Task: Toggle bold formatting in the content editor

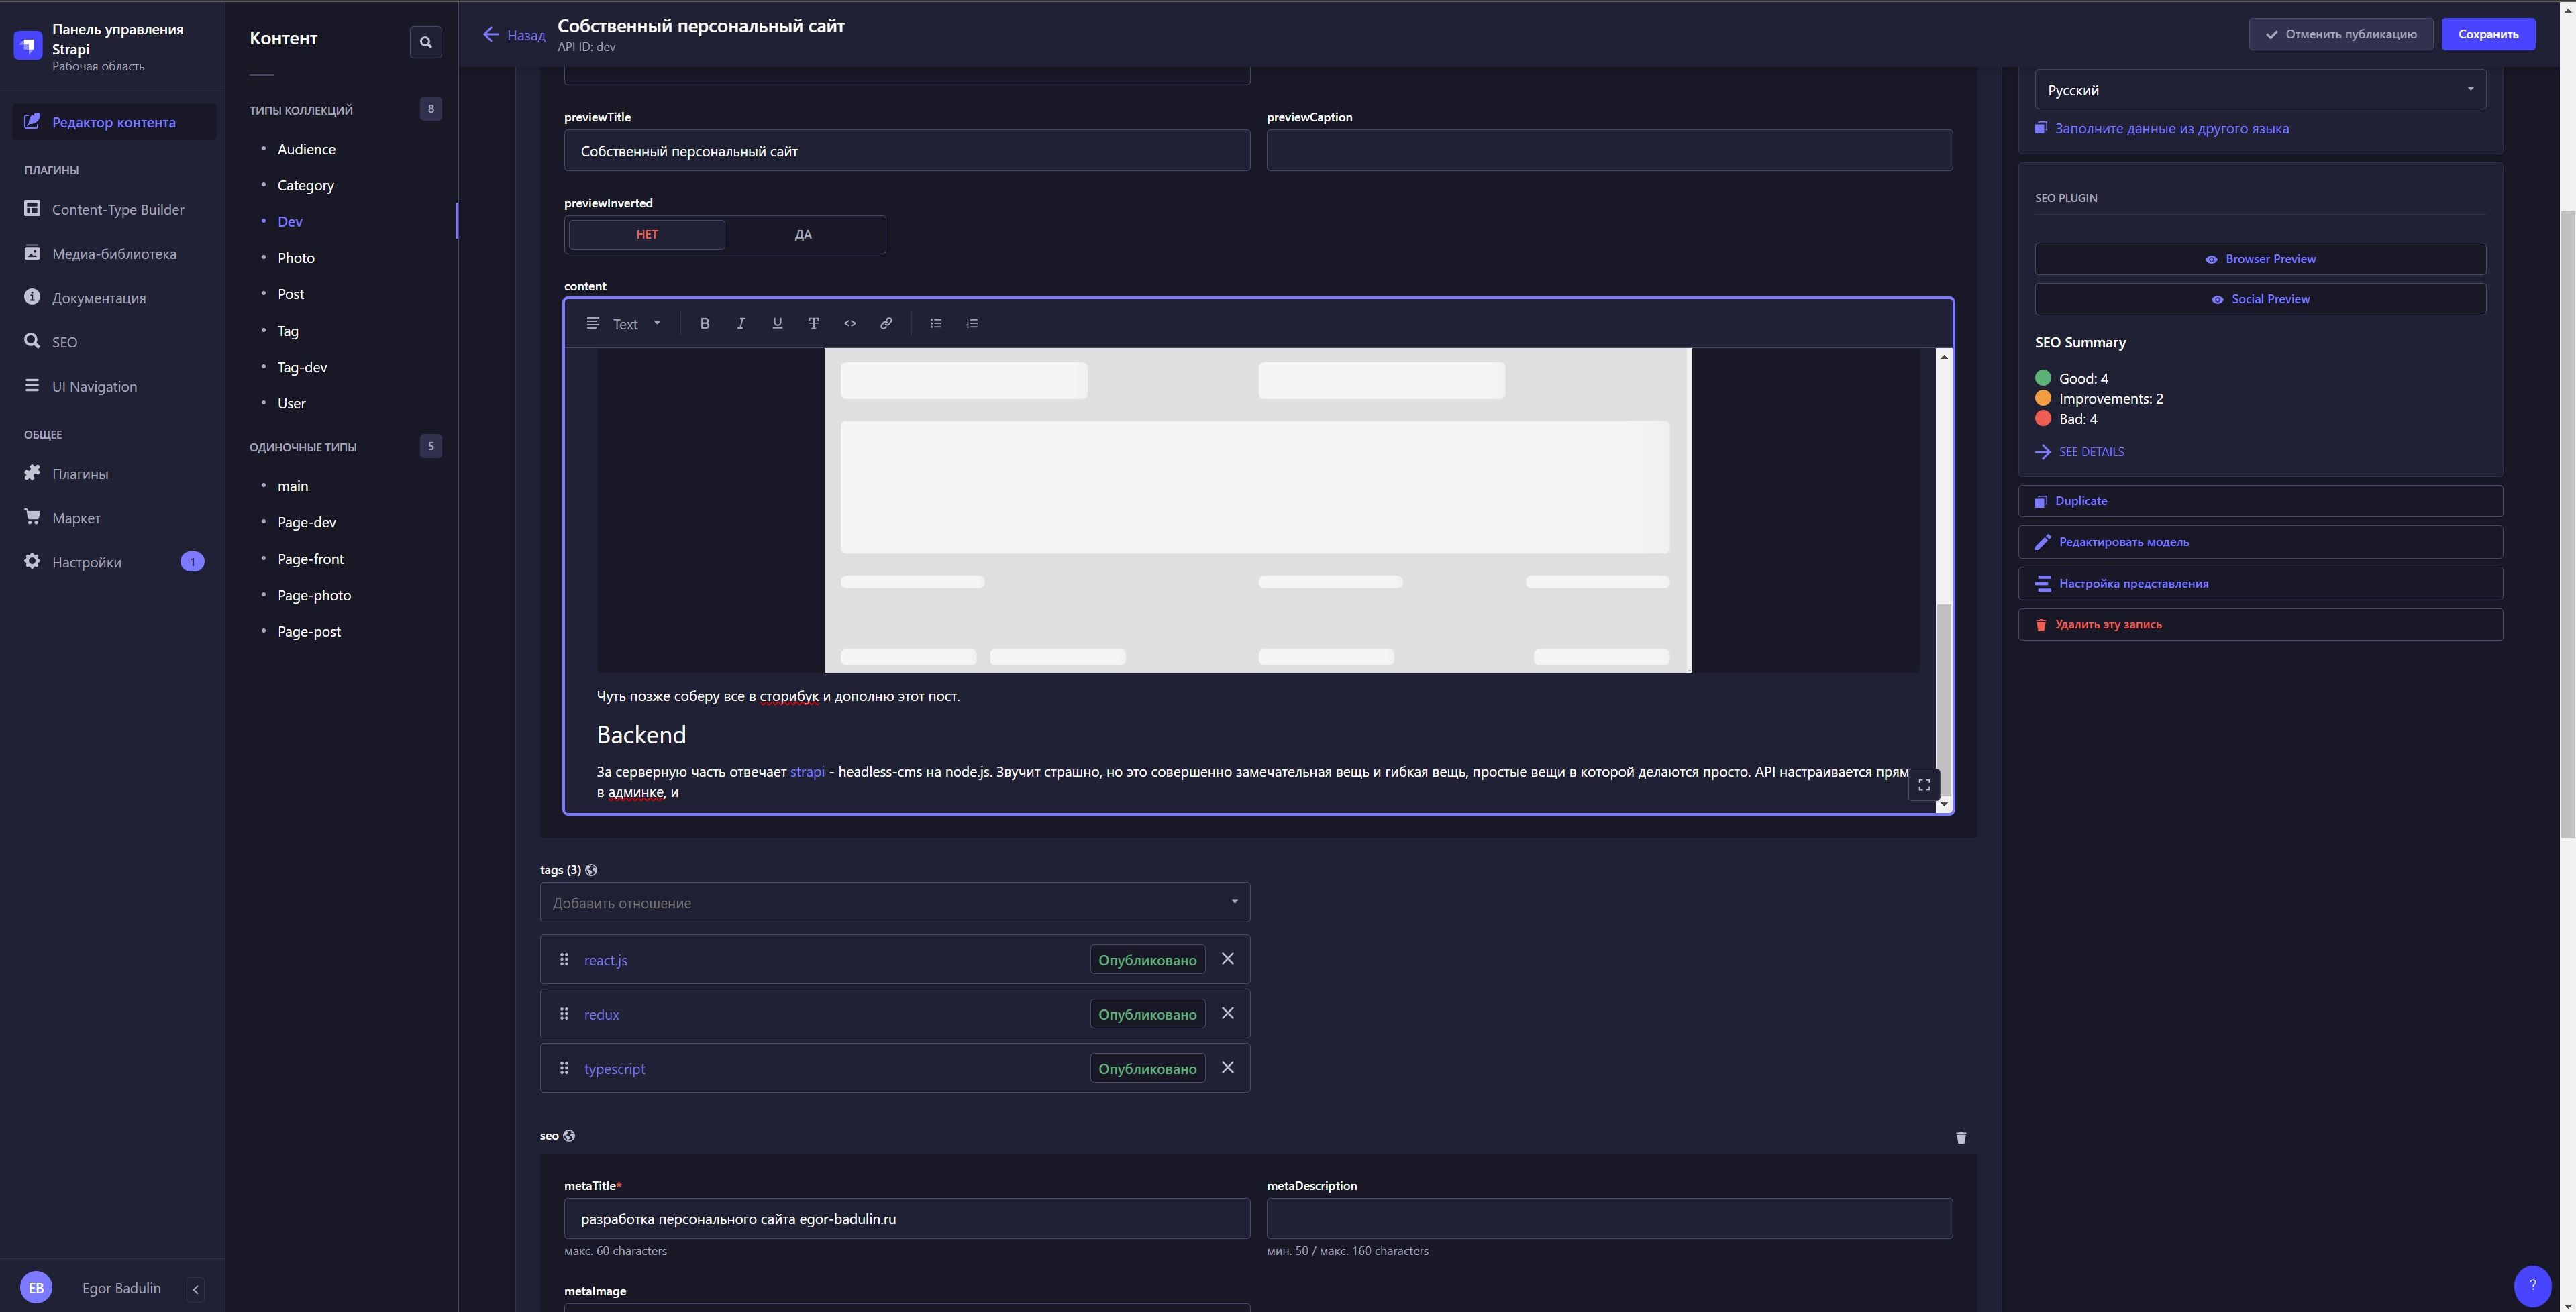Action: coord(704,323)
